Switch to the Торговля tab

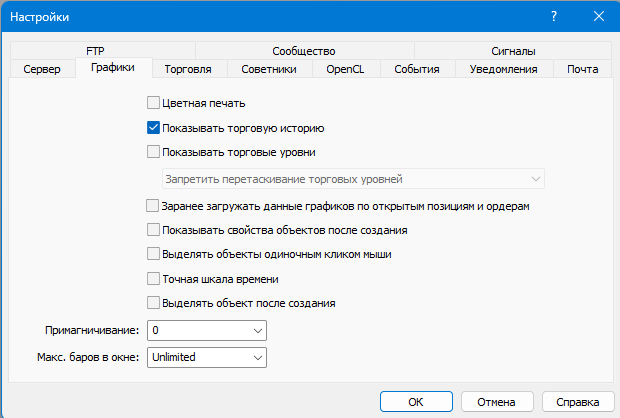pos(187,69)
